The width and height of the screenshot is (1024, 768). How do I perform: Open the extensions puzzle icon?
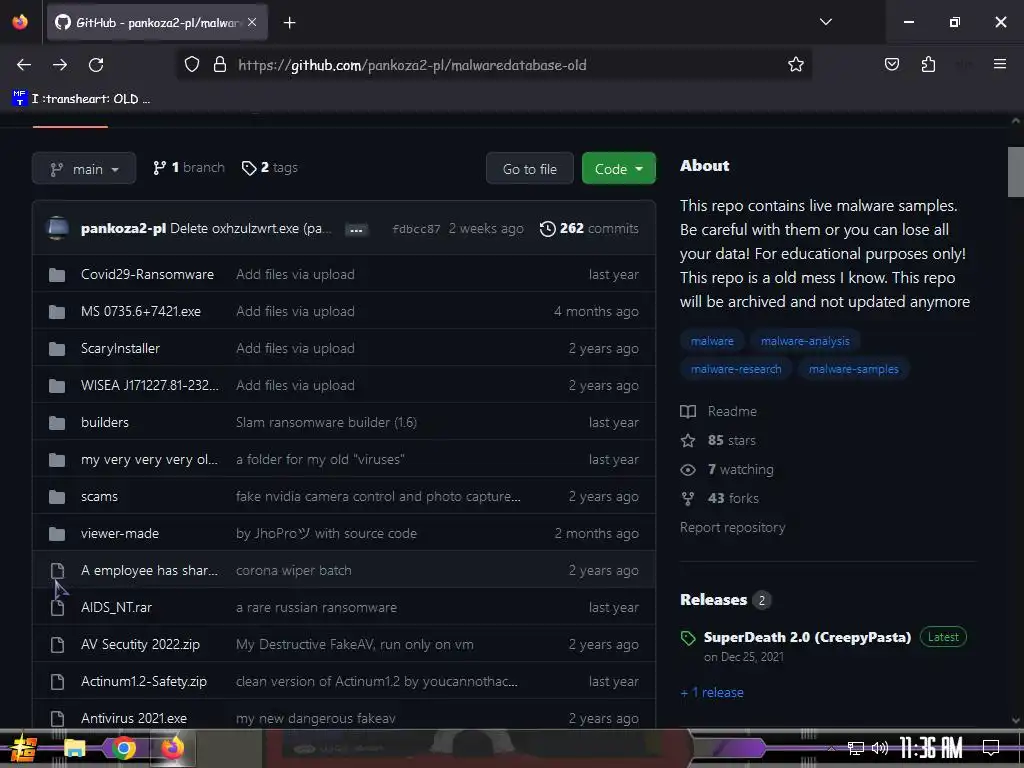pos(928,64)
